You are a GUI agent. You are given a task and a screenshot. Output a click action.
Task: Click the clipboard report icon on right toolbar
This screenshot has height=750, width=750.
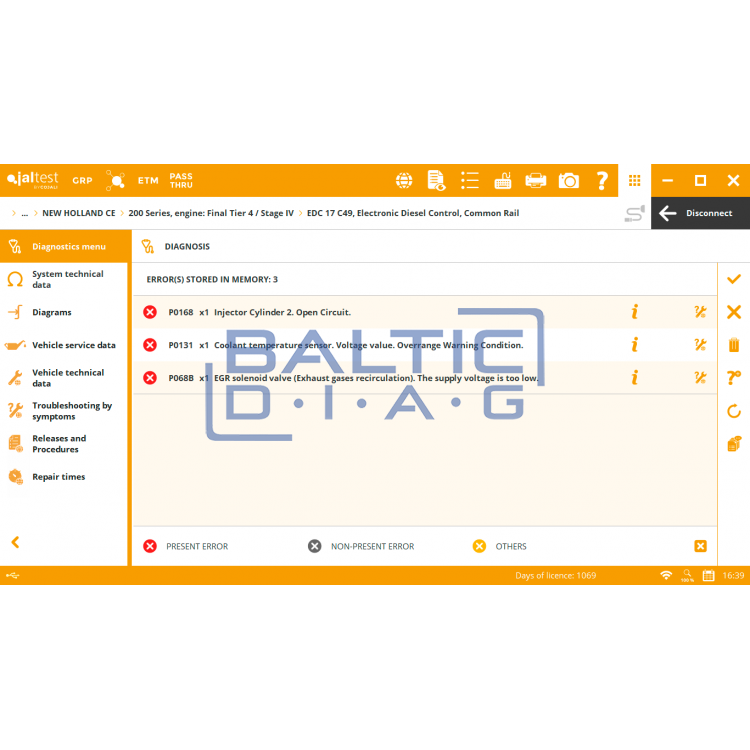pos(734,444)
